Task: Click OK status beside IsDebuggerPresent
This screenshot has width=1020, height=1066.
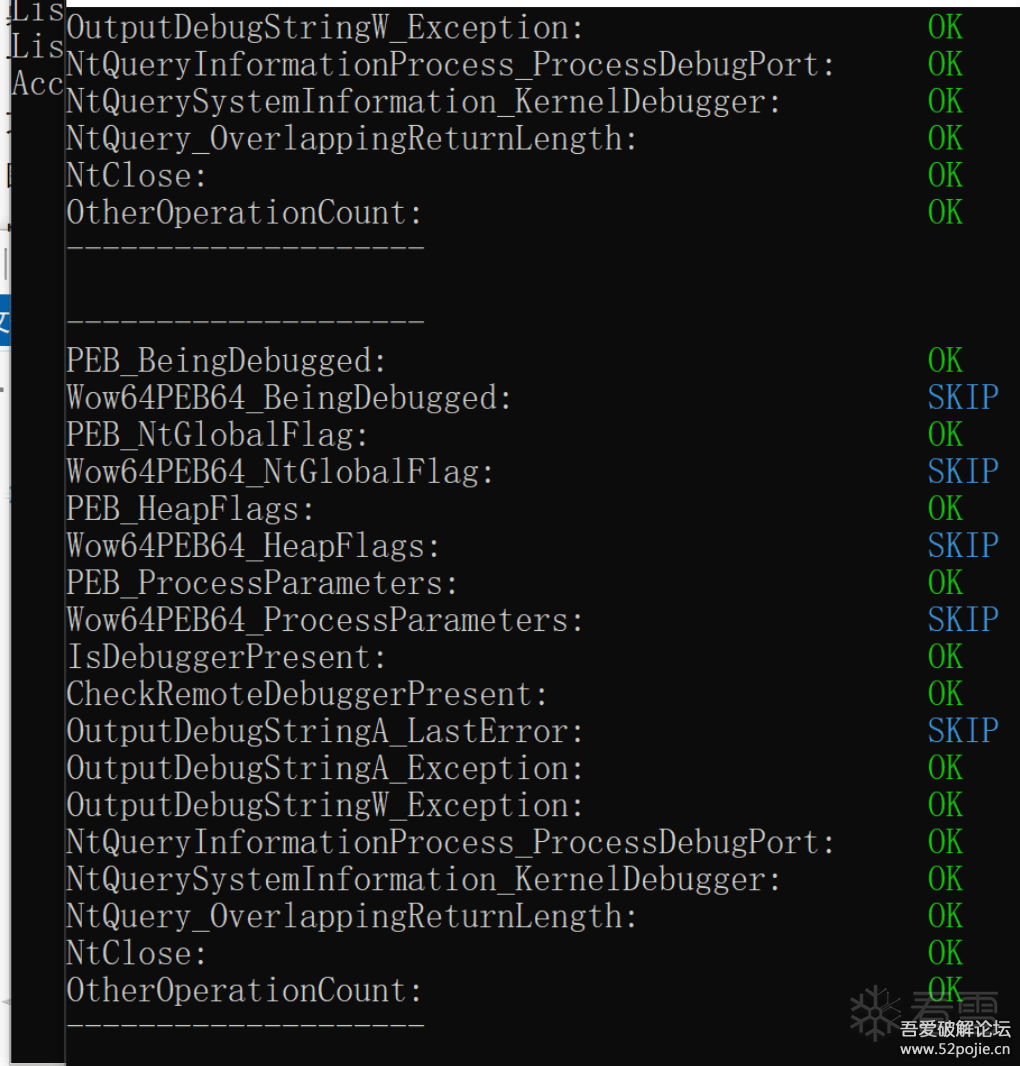Action: click(x=945, y=657)
